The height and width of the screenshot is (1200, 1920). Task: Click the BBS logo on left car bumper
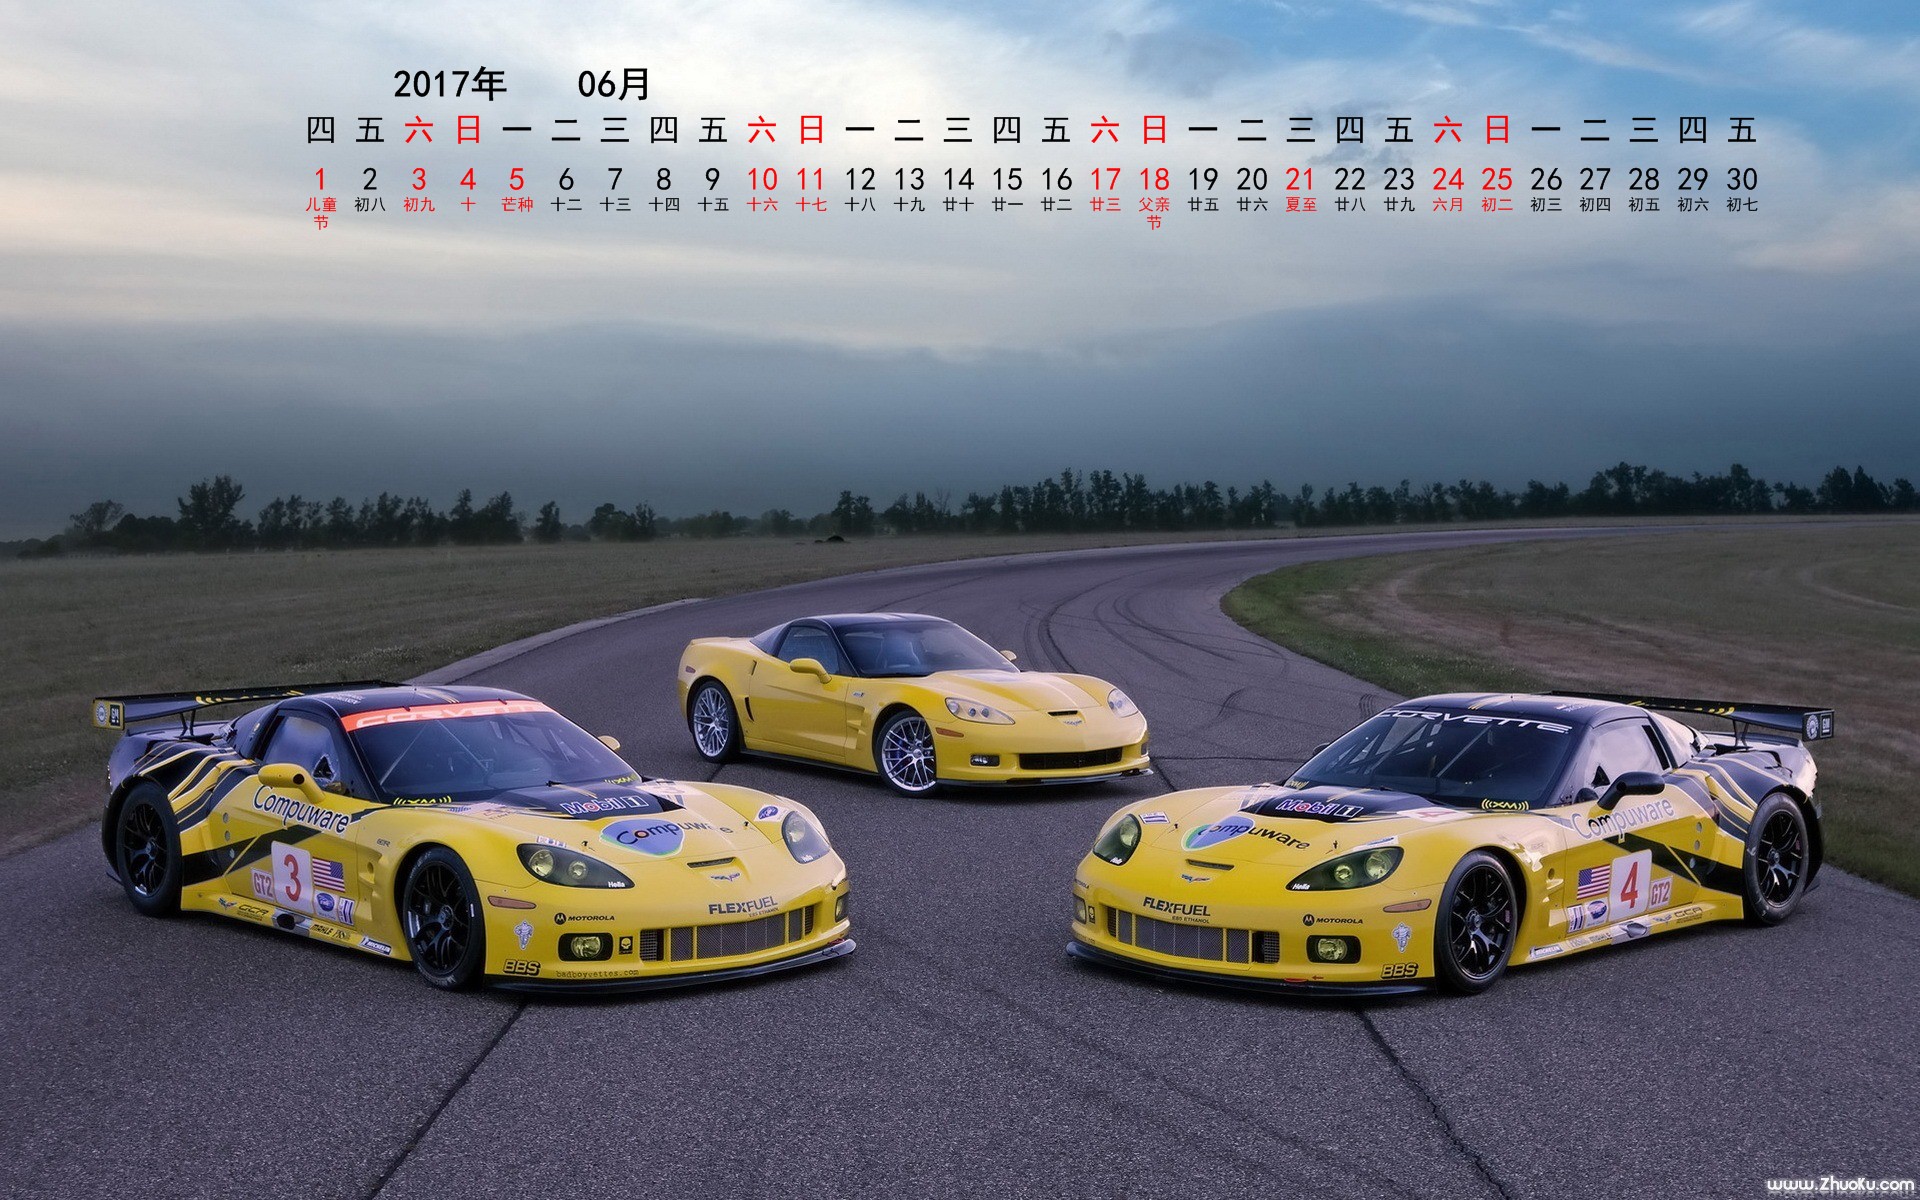521,966
